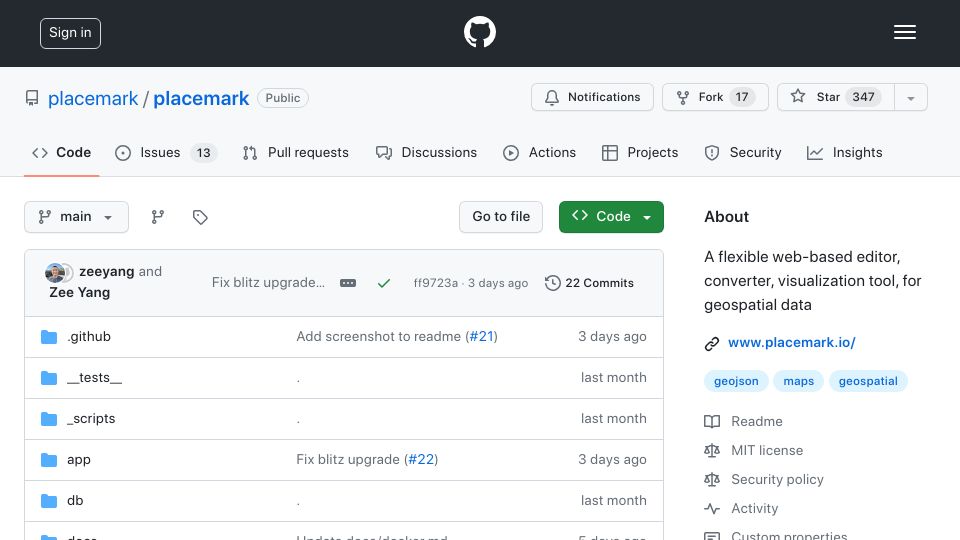Image resolution: width=960 pixels, height=540 pixels.
Task: Open the www.placemark.io website link
Action: click(x=792, y=343)
